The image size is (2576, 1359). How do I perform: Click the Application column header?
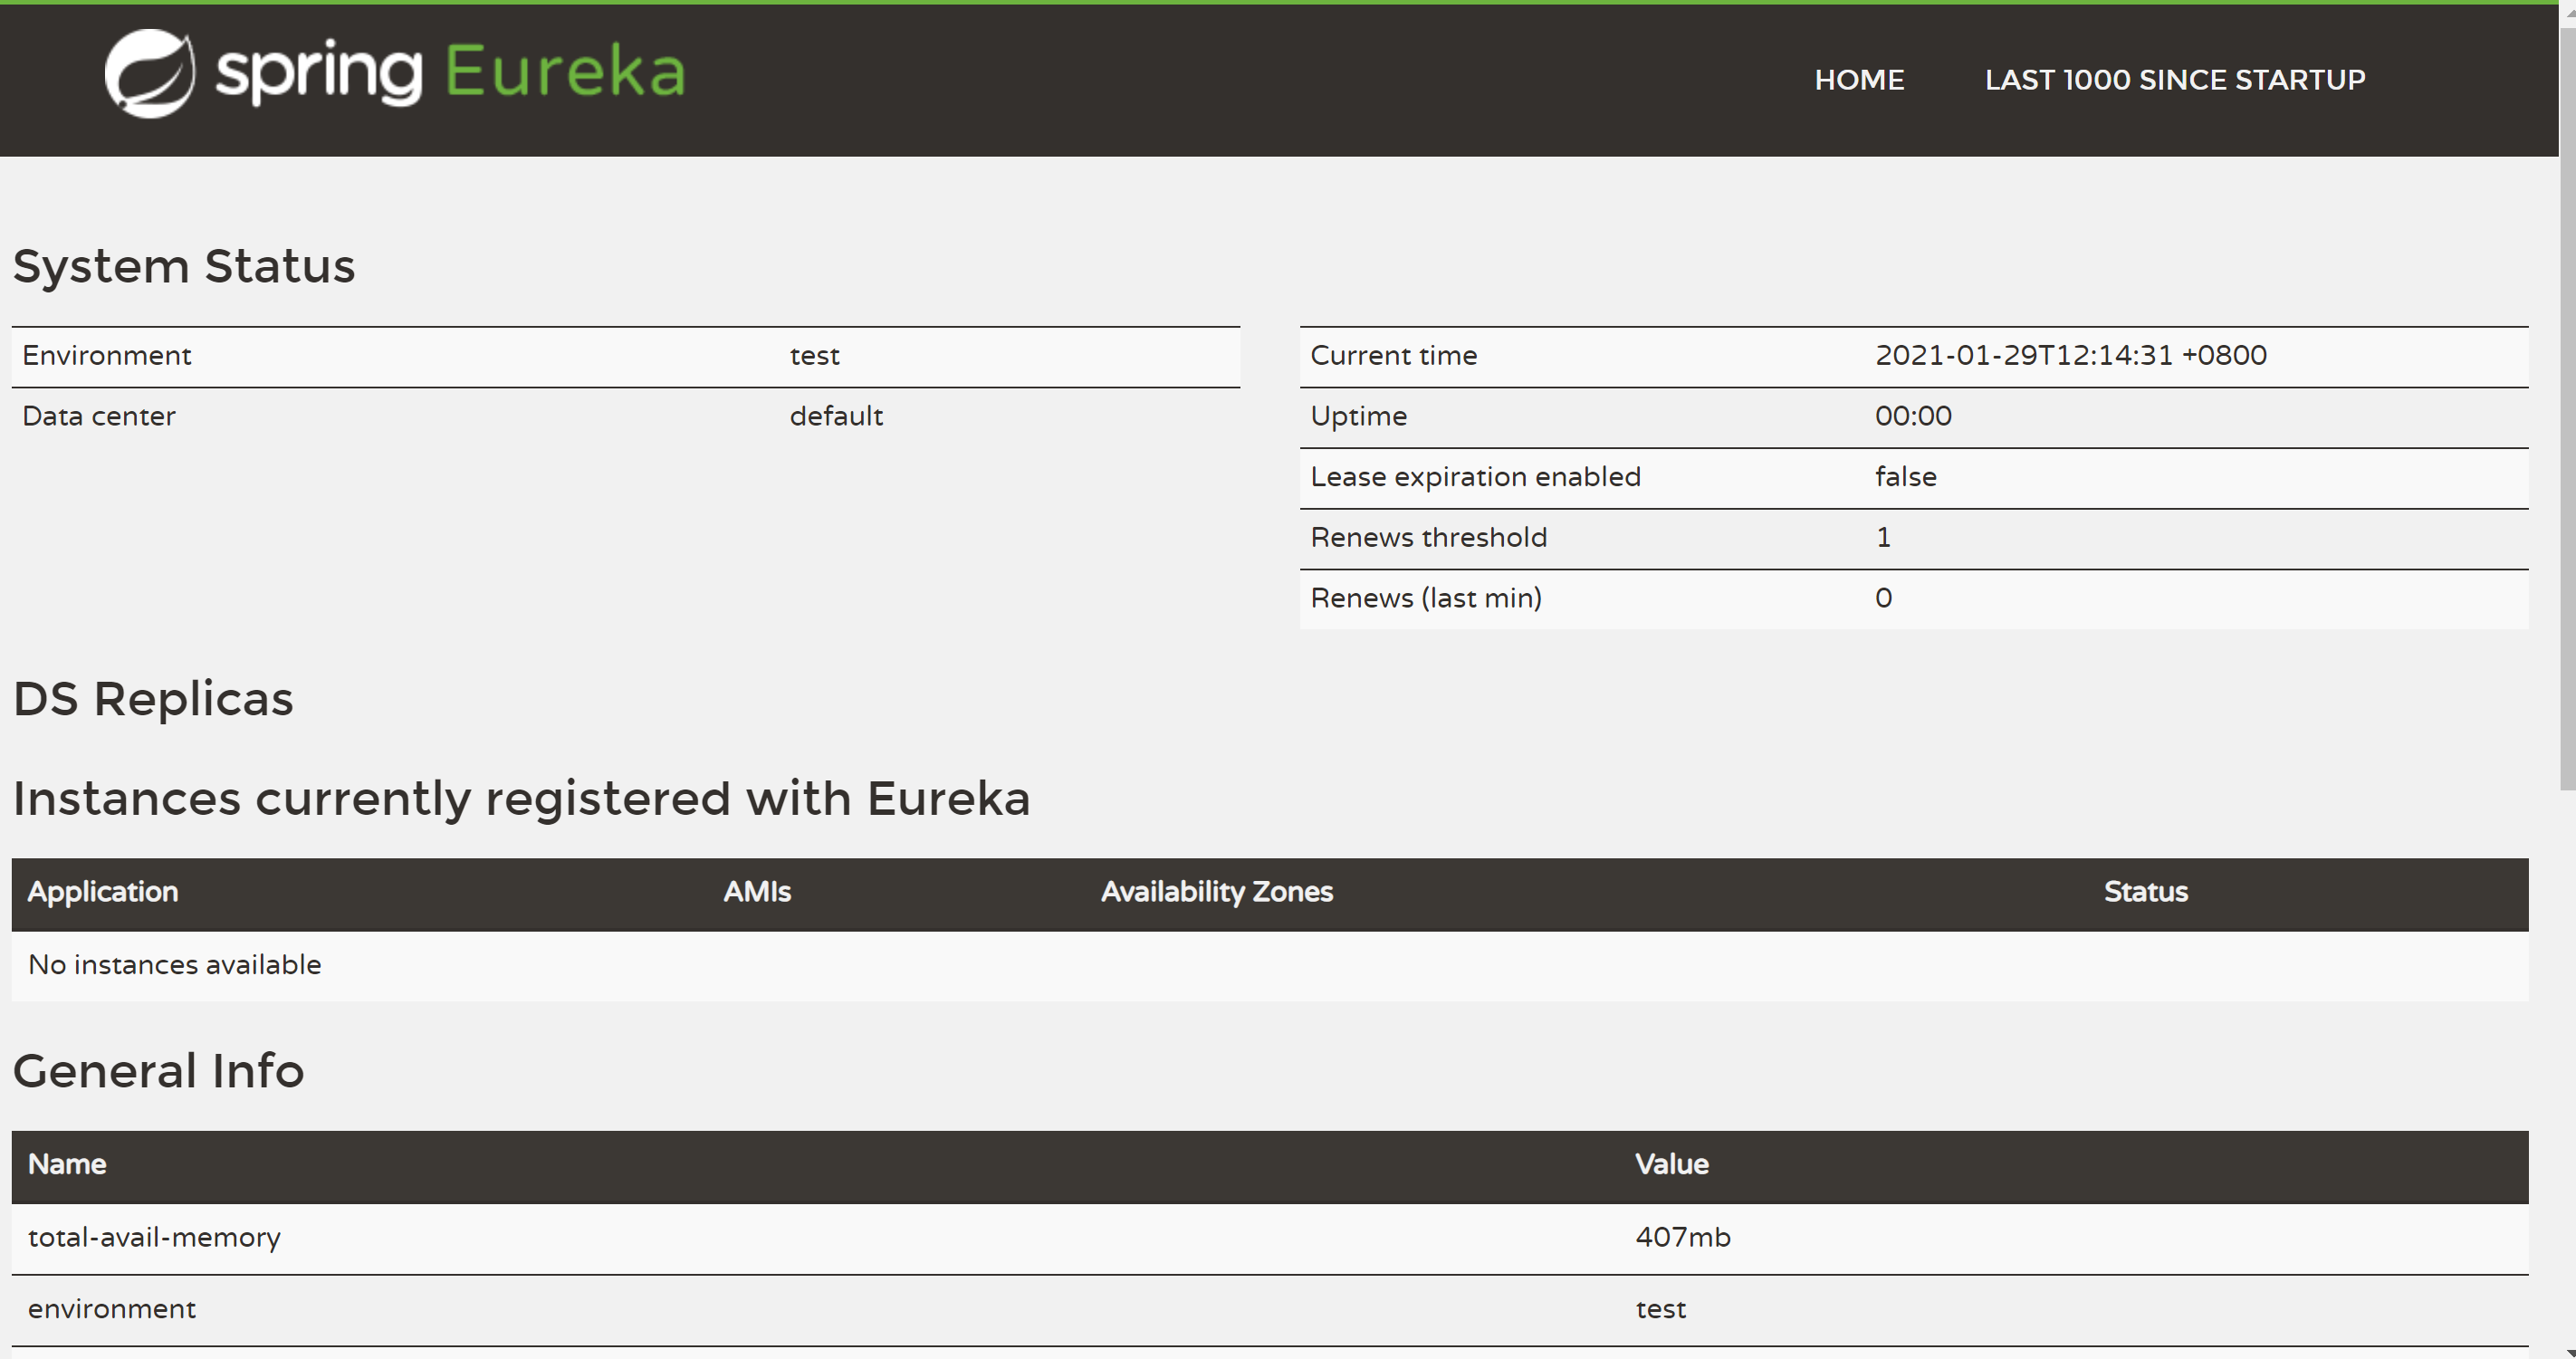coord(103,892)
